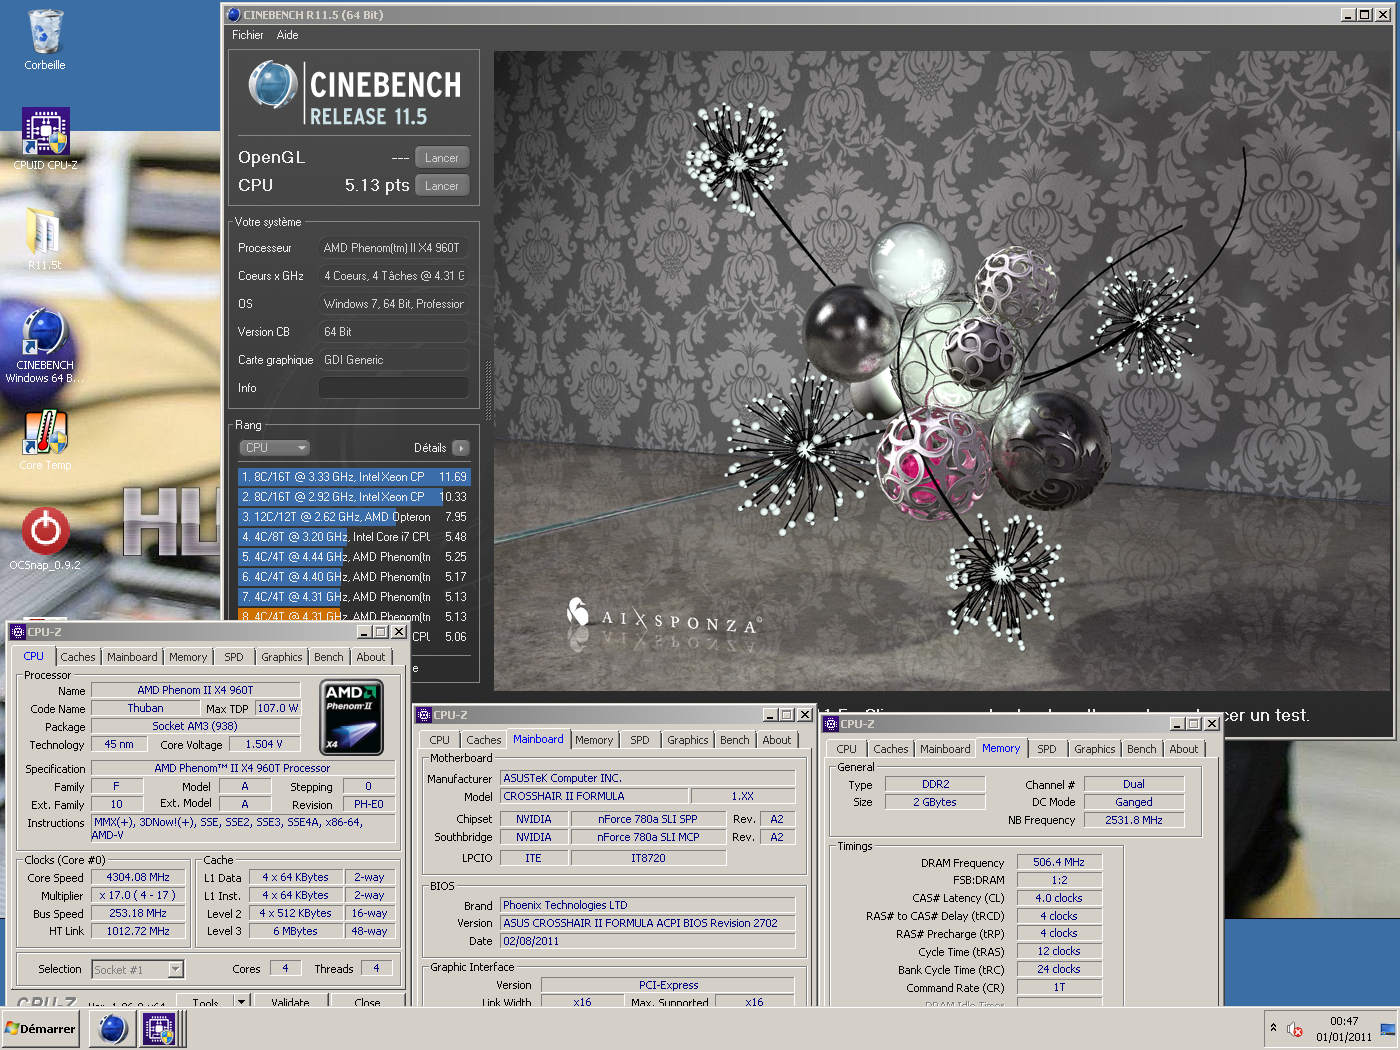The width and height of the screenshot is (1400, 1050).
Task: Click the title bar icon of the CPU-Z CPU window
Action: tap(17, 632)
